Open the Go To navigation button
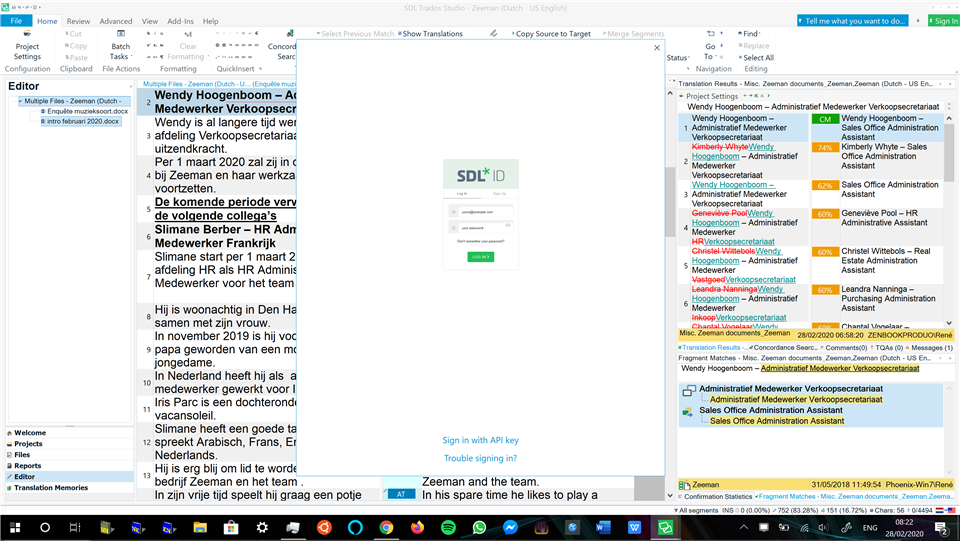Viewport: 960px width, 541px height. pos(710,46)
